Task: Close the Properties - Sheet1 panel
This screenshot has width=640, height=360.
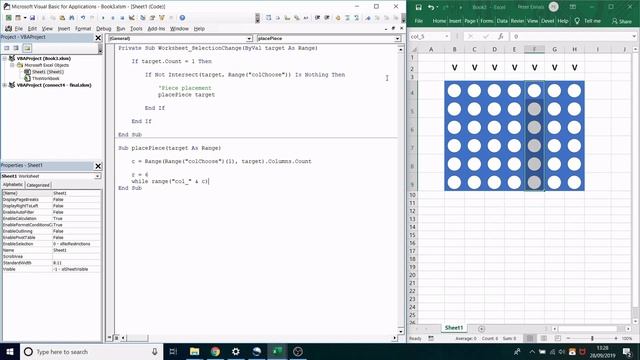Action: click(x=98, y=166)
